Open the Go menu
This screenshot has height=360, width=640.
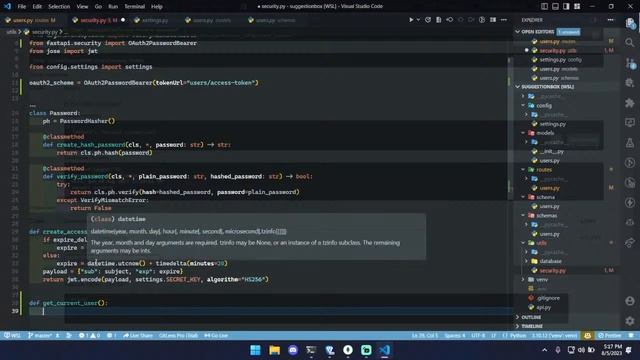point(98,7)
